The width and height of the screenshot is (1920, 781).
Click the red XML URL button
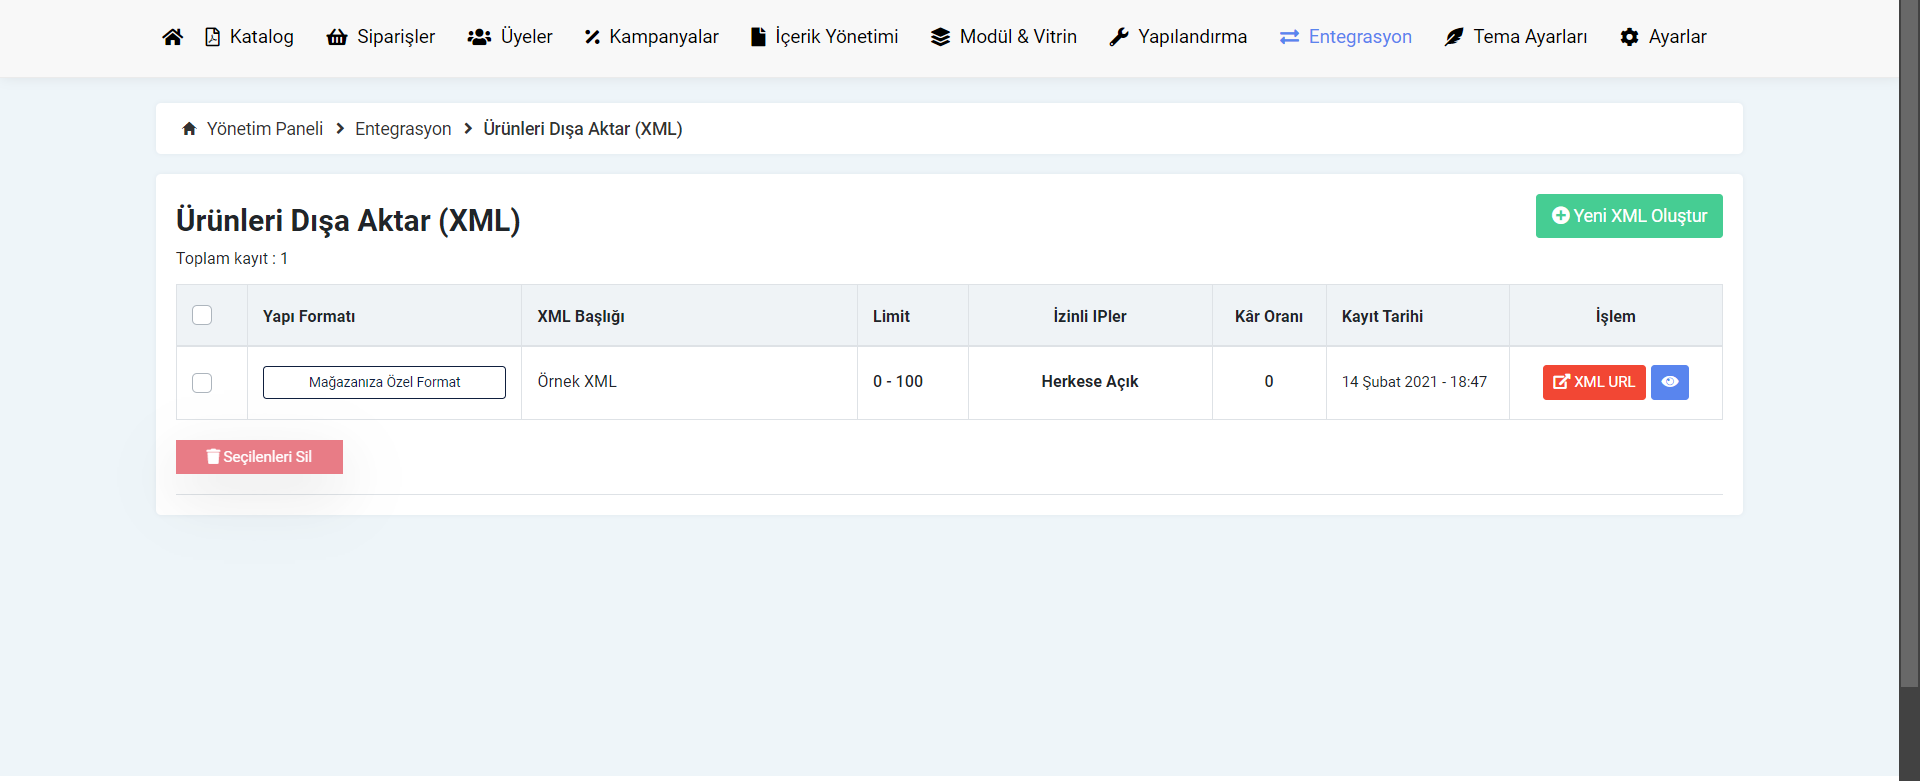tap(1594, 382)
